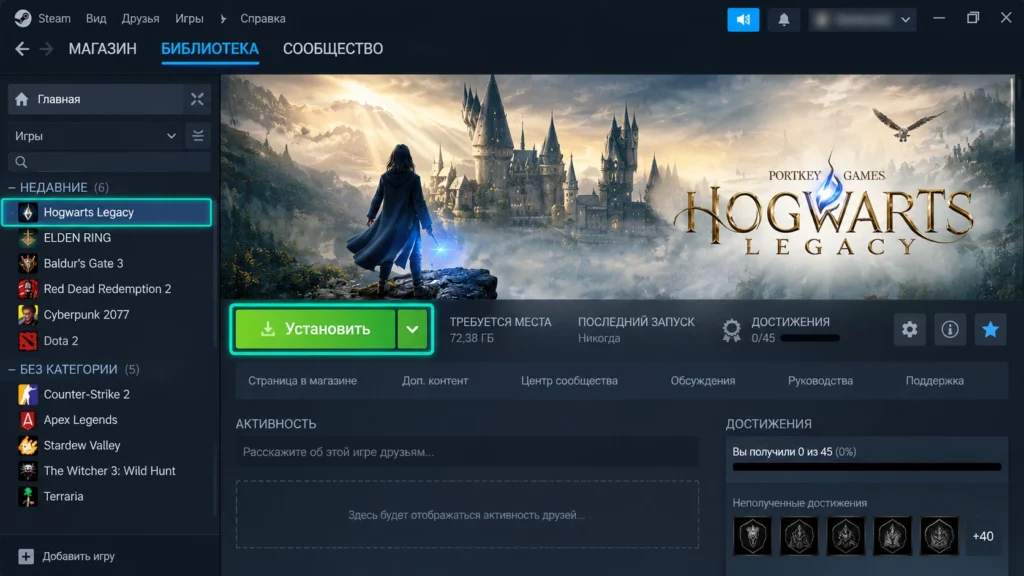Open game settings gear icon

(910, 329)
